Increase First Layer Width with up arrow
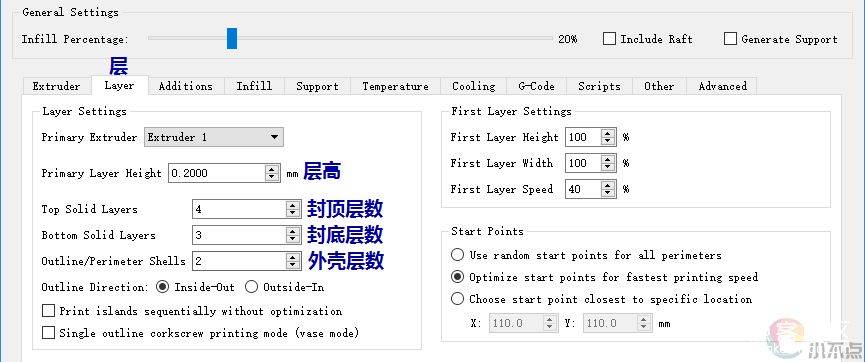The width and height of the screenshot is (865, 362). pos(607,159)
